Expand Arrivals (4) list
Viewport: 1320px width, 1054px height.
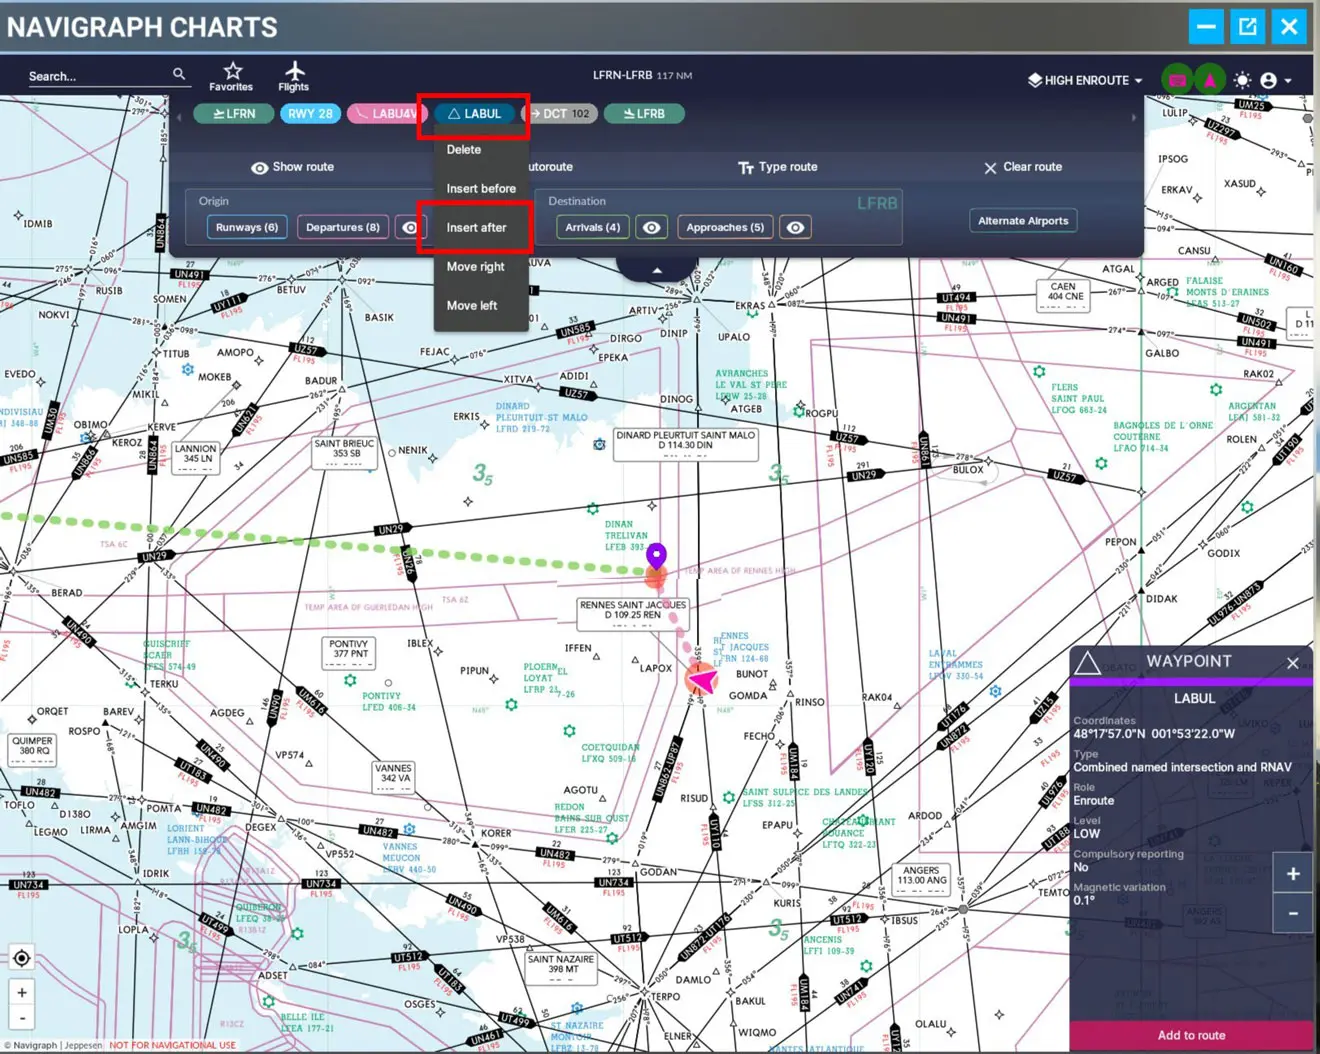[x=592, y=228]
